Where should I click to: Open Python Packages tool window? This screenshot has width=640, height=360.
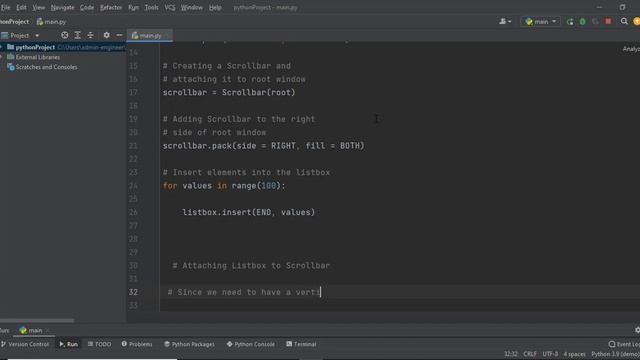click(189, 344)
